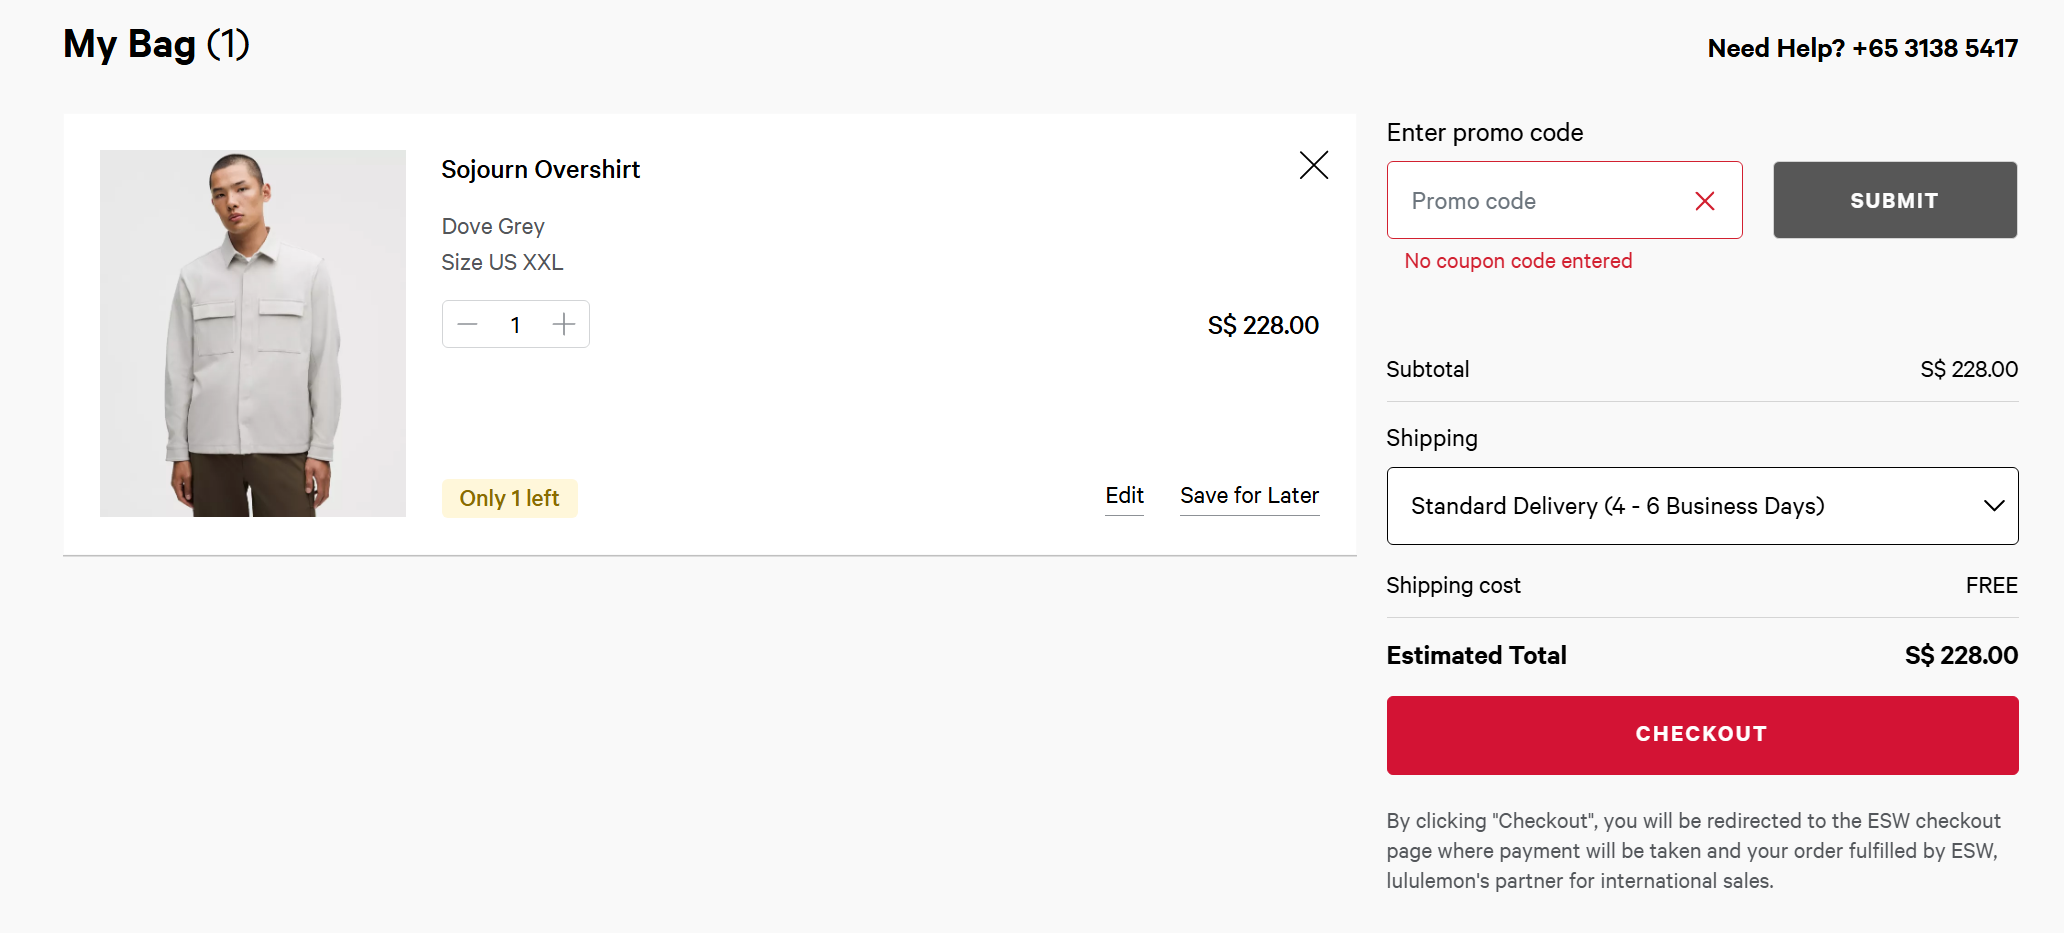Call the Need Help phone number

point(1935,47)
